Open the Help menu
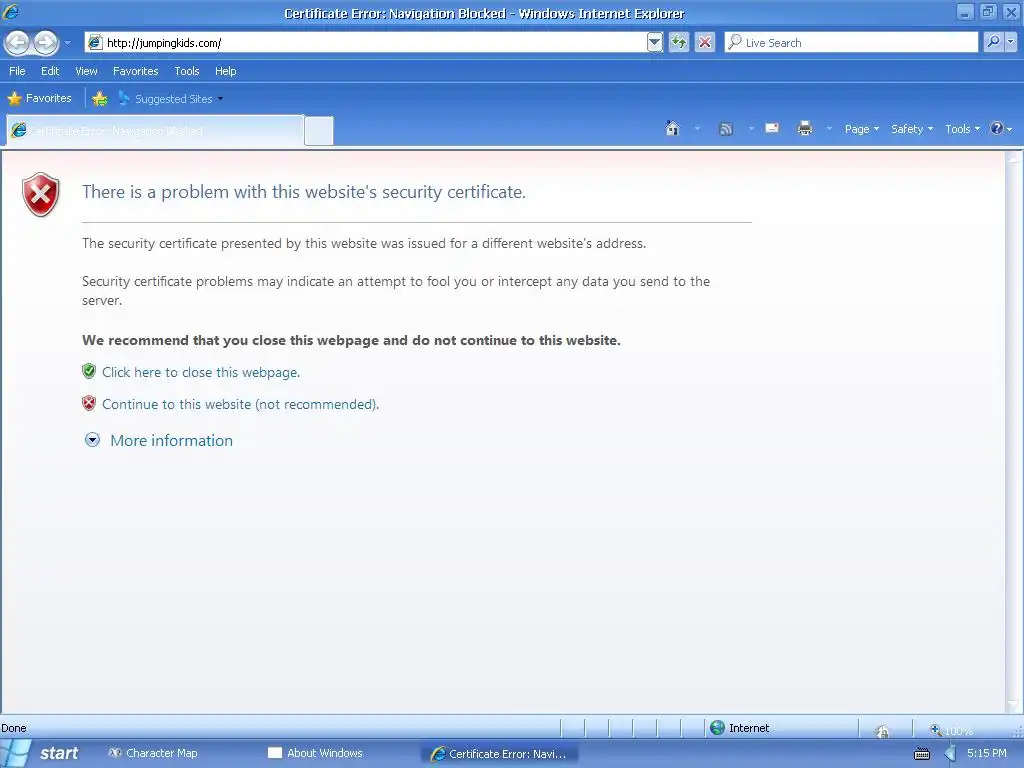This screenshot has width=1024, height=768. [225, 71]
